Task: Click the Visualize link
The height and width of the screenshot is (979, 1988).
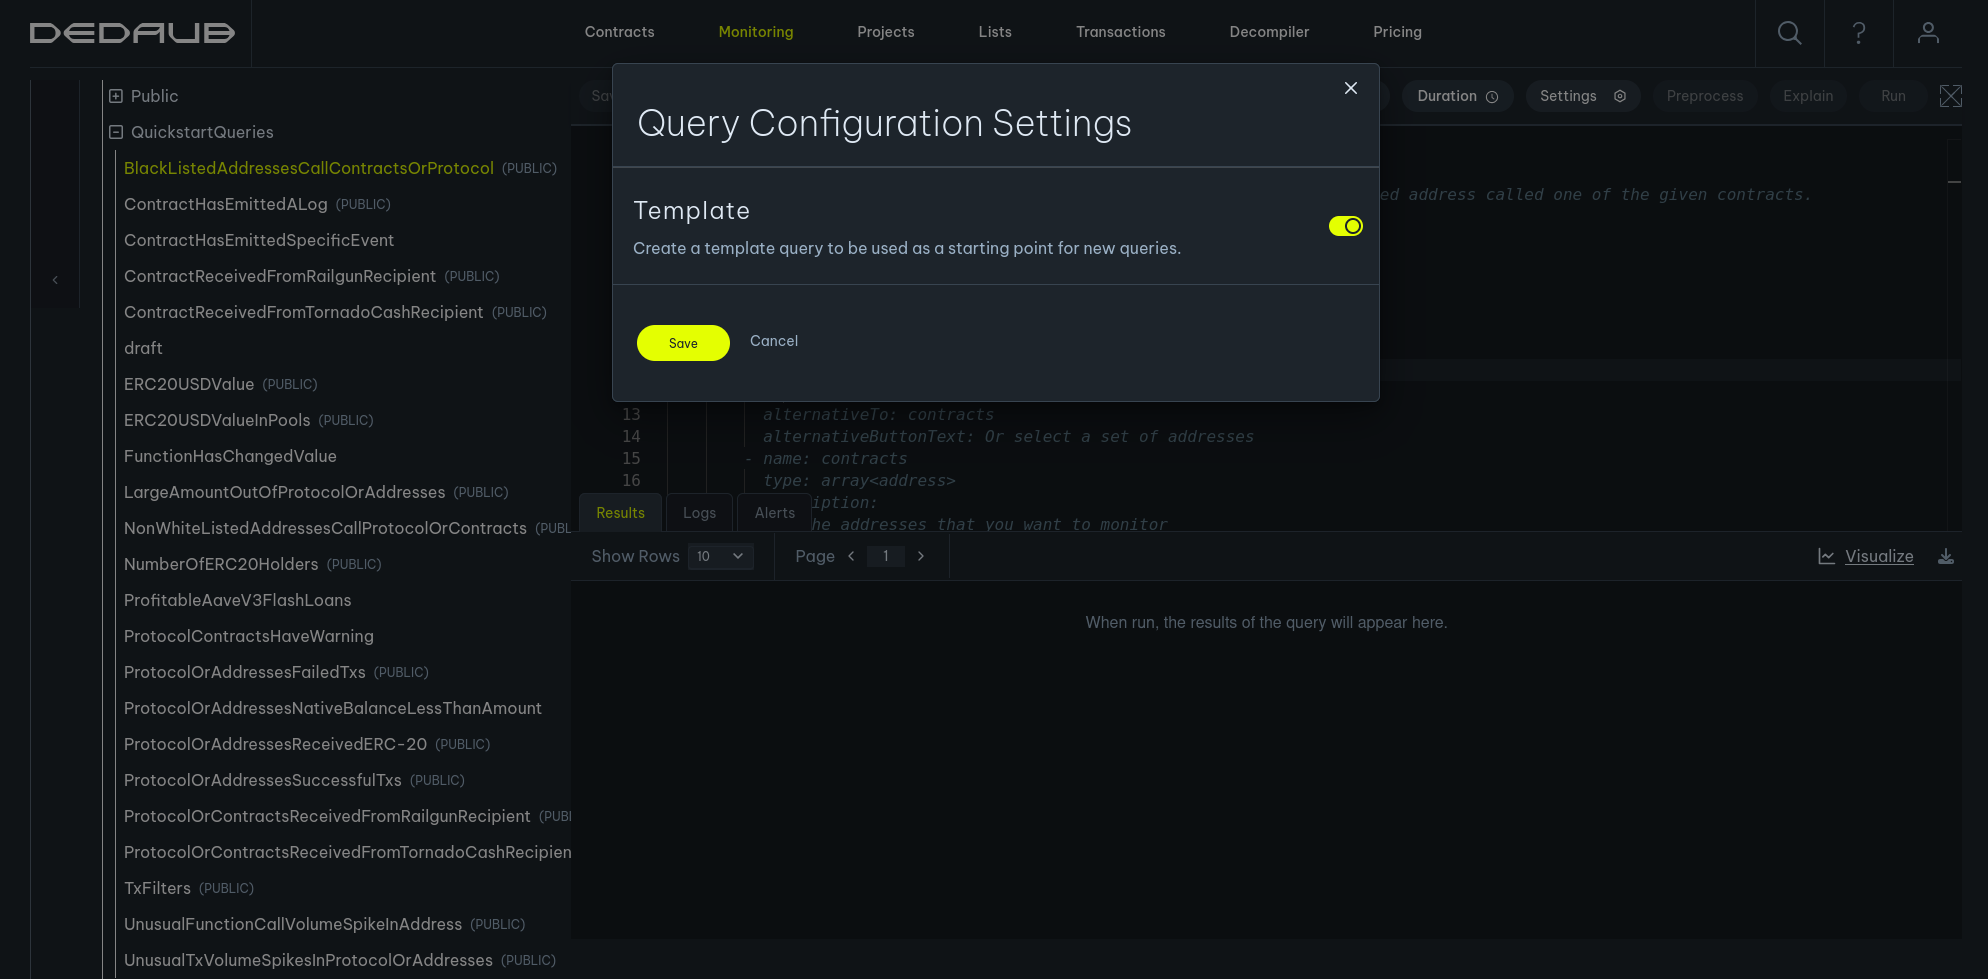Action: pos(1878,556)
